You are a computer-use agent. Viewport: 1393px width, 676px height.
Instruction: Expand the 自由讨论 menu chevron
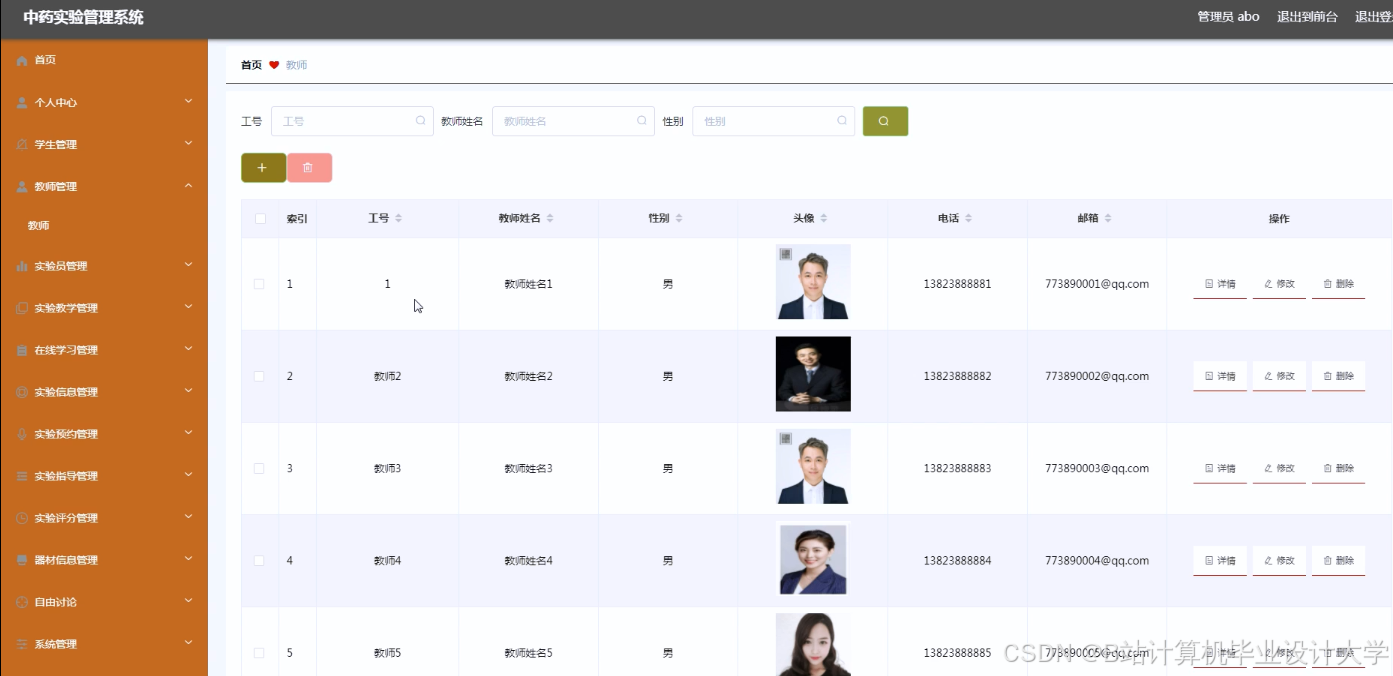click(x=188, y=601)
